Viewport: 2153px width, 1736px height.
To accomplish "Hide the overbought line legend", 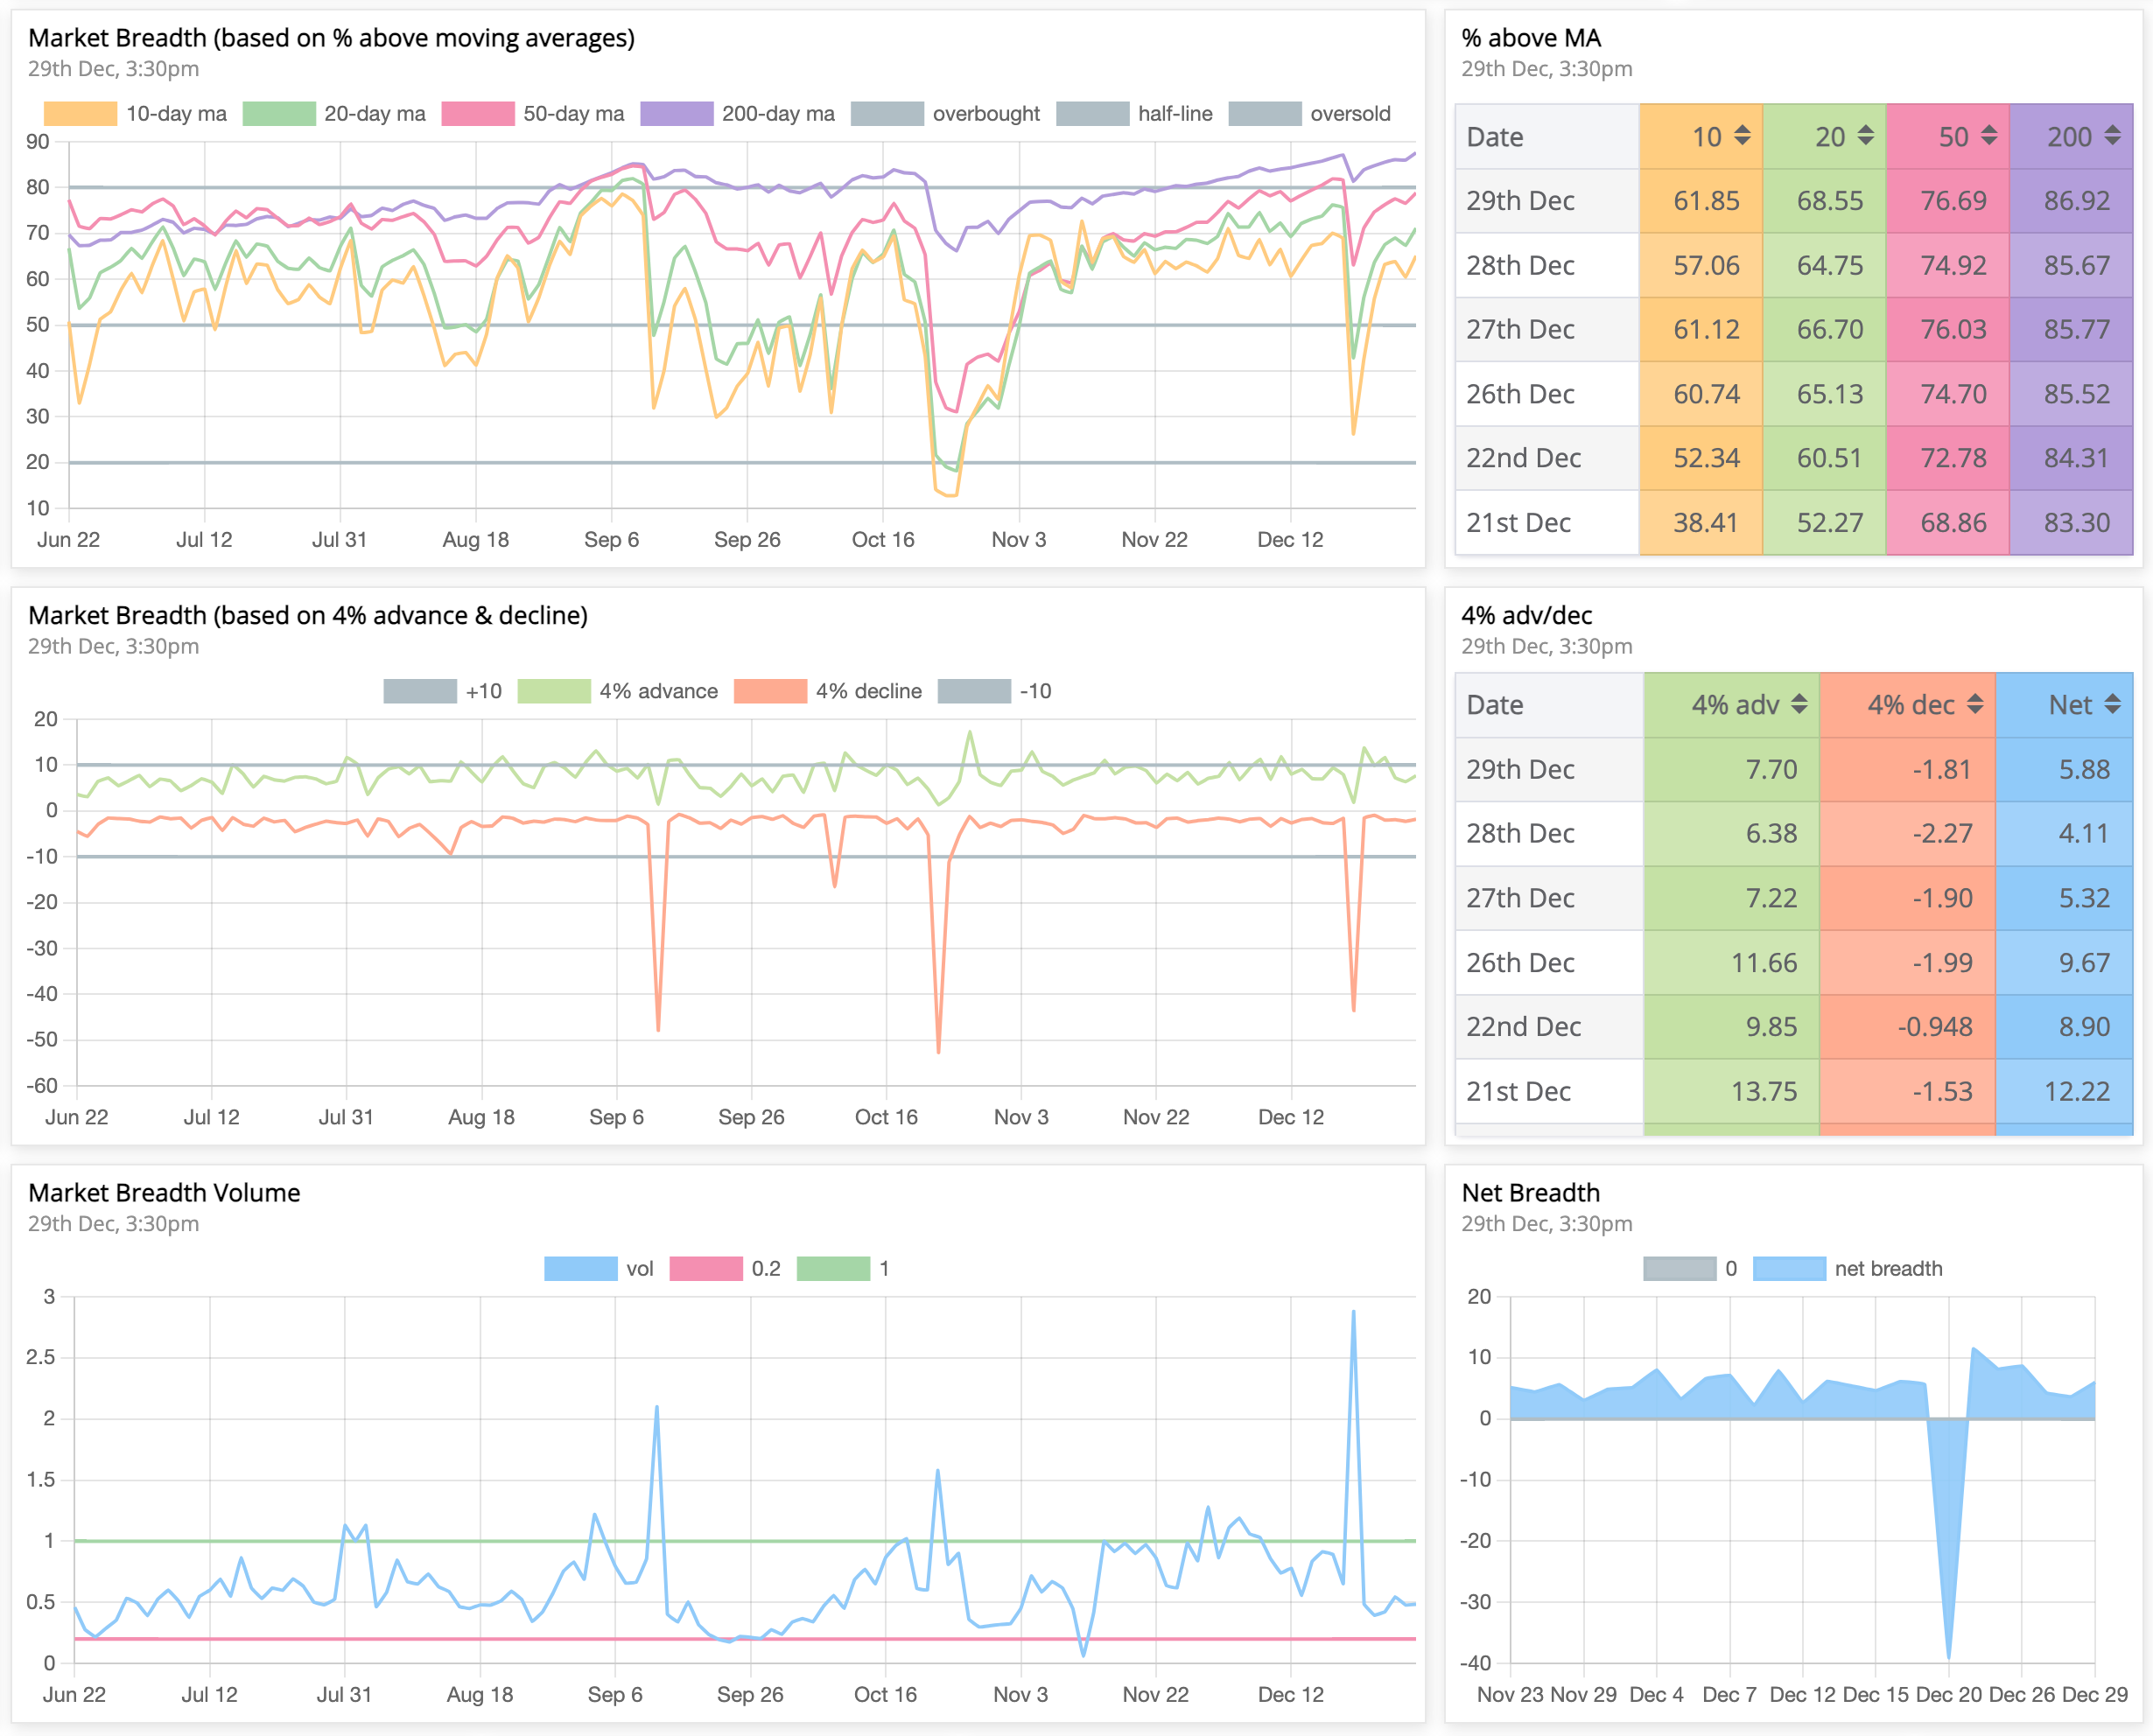I will (946, 114).
